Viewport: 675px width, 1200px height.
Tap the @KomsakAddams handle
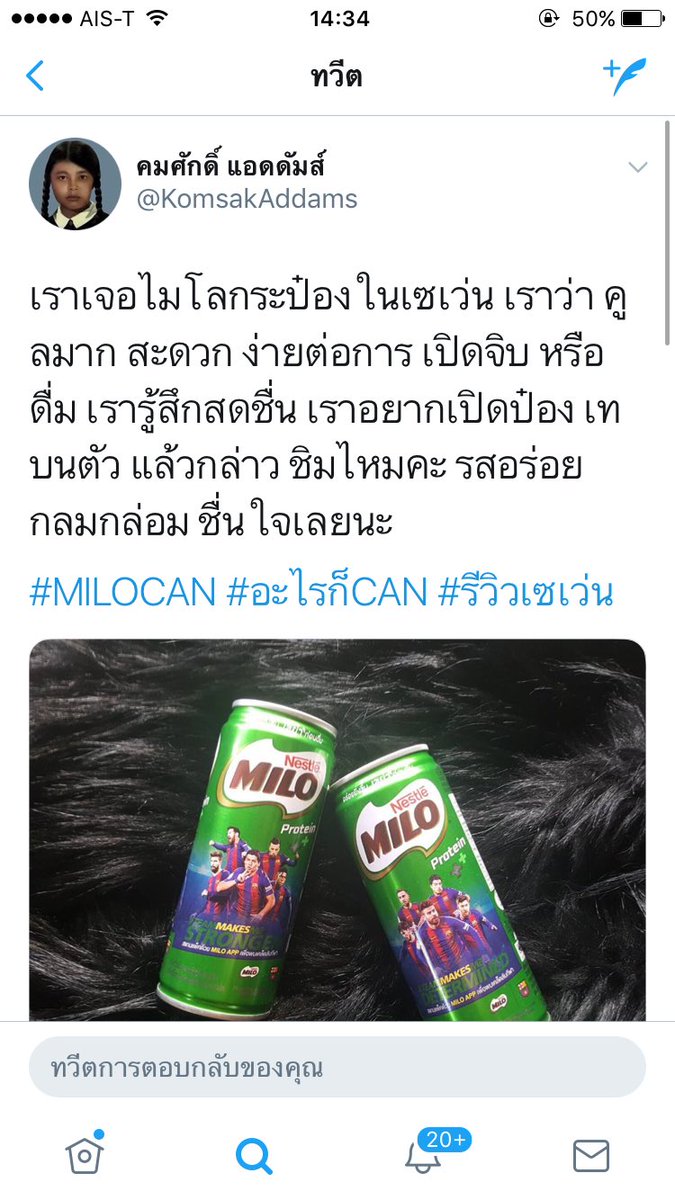point(247,198)
